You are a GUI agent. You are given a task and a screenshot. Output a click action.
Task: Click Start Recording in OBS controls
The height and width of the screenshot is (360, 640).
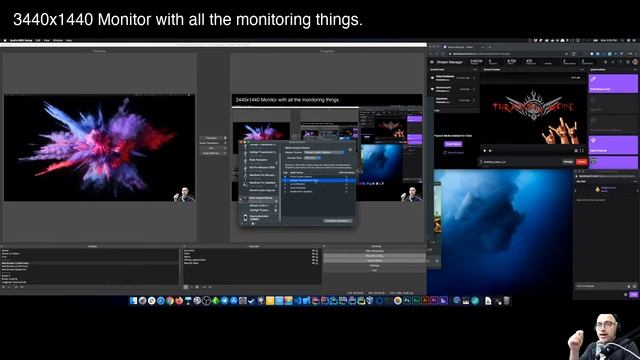375,256
